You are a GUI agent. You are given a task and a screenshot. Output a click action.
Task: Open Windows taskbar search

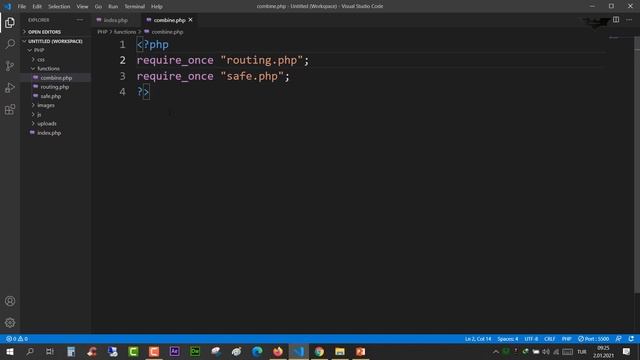coord(30,351)
